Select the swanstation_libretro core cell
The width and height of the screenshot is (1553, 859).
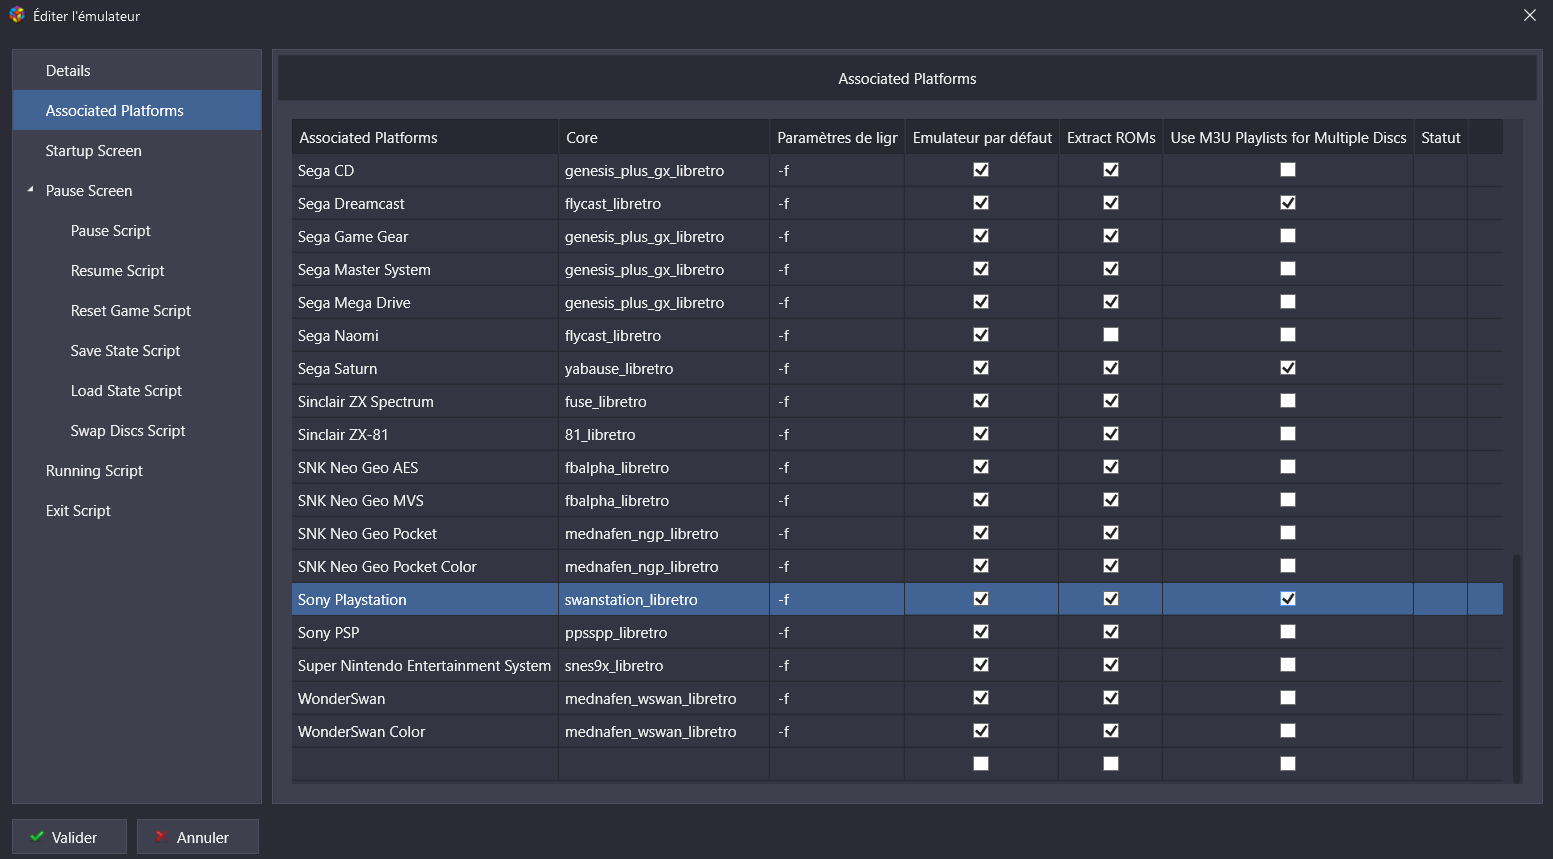pyautogui.click(x=664, y=599)
